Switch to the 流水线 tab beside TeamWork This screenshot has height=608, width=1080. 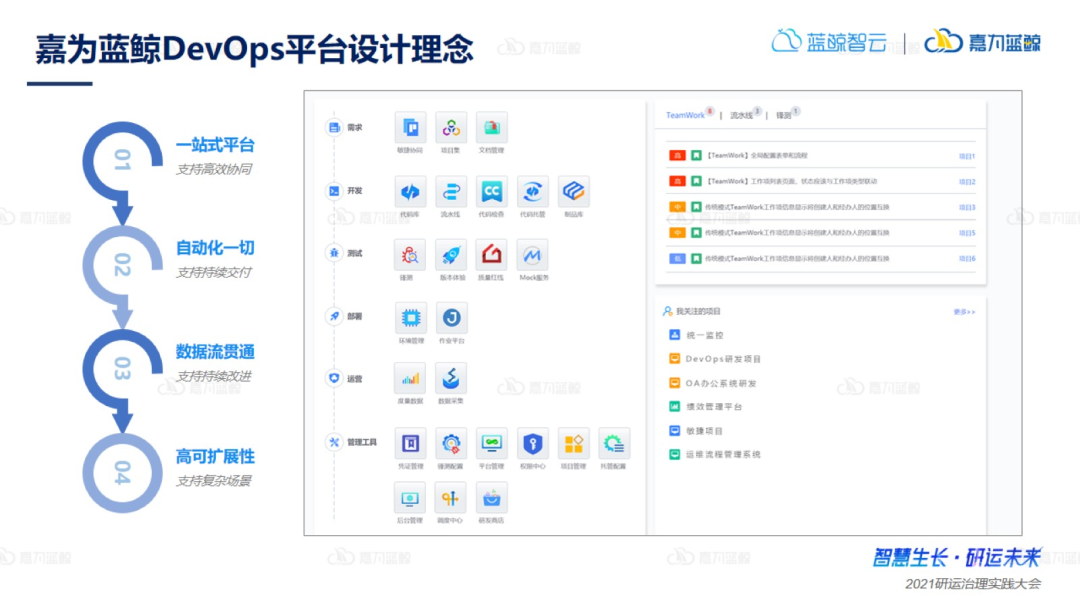coord(741,116)
